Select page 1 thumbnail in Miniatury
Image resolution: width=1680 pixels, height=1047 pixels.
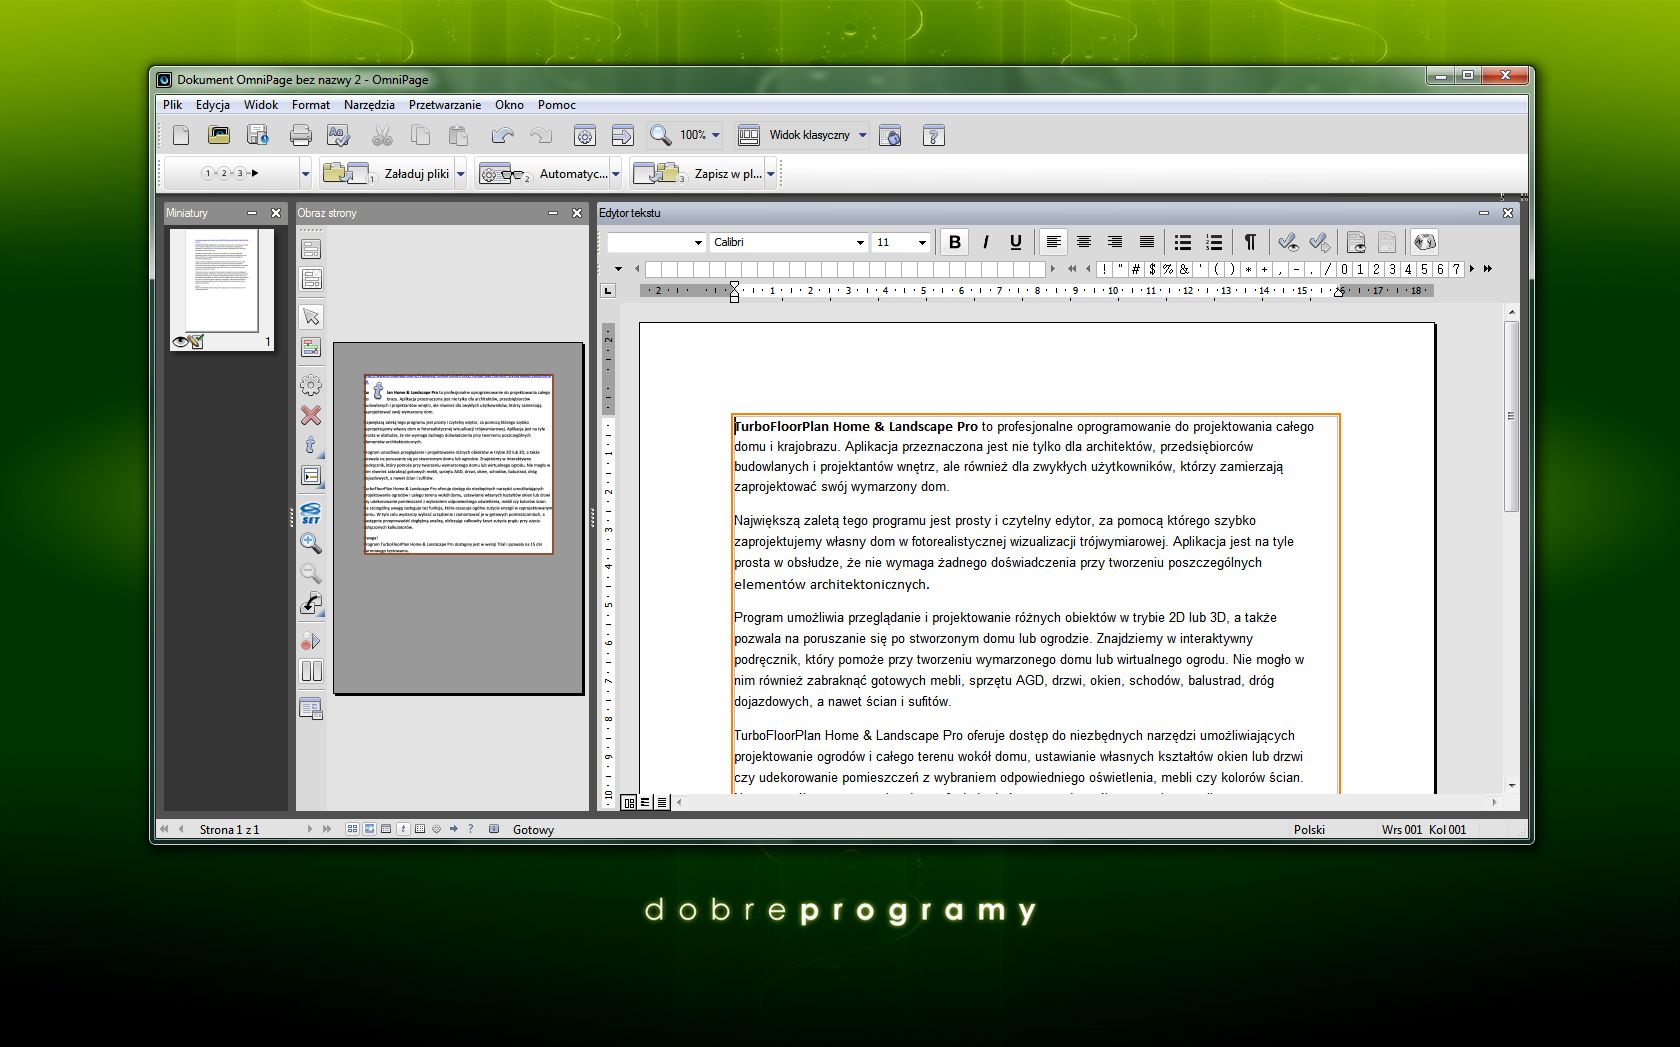click(x=221, y=290)
